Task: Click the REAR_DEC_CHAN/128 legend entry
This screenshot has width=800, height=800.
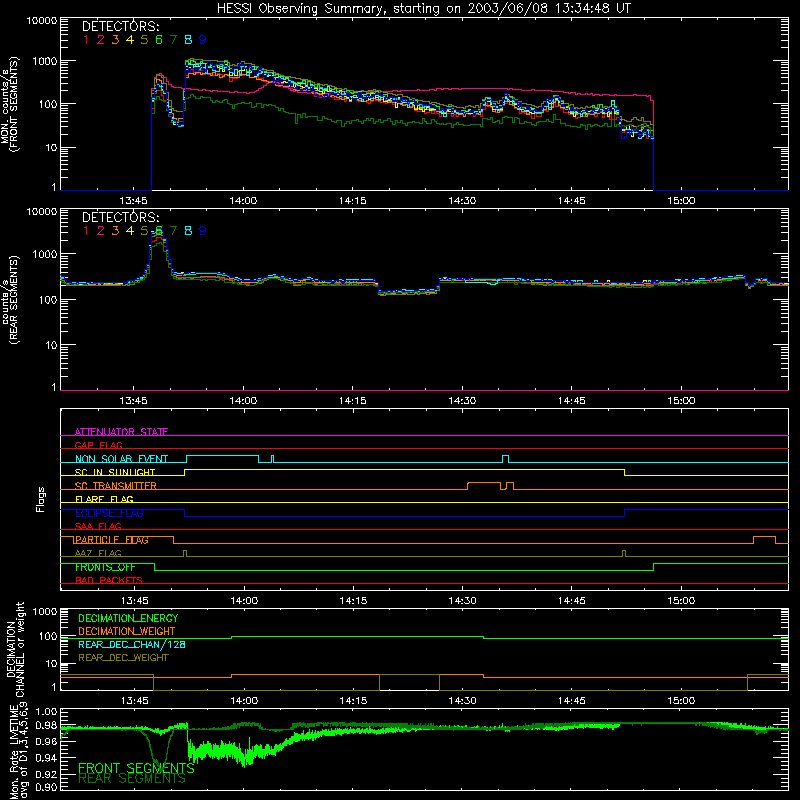Action: click(132, 644)
